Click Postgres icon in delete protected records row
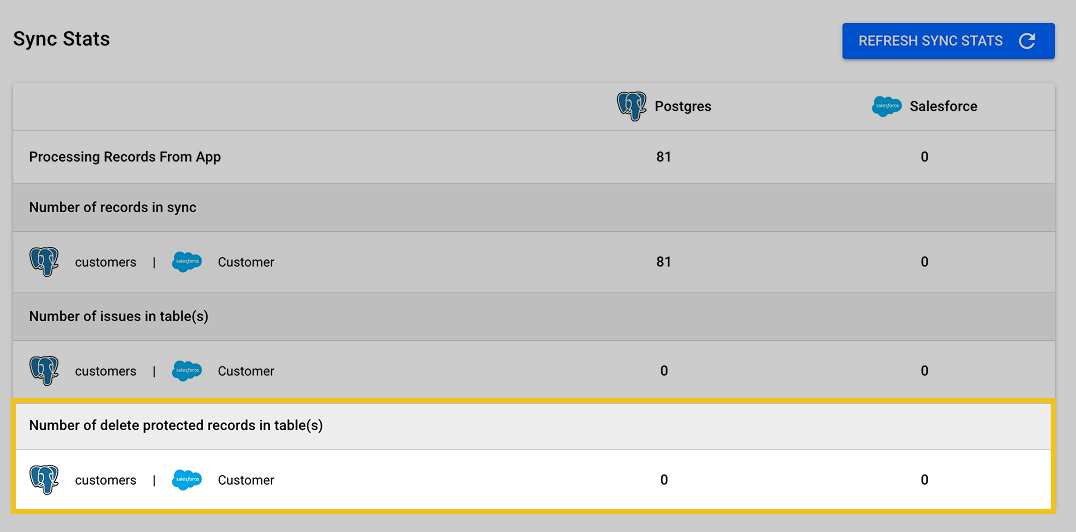1076x532 pixels. pos(44,480)
